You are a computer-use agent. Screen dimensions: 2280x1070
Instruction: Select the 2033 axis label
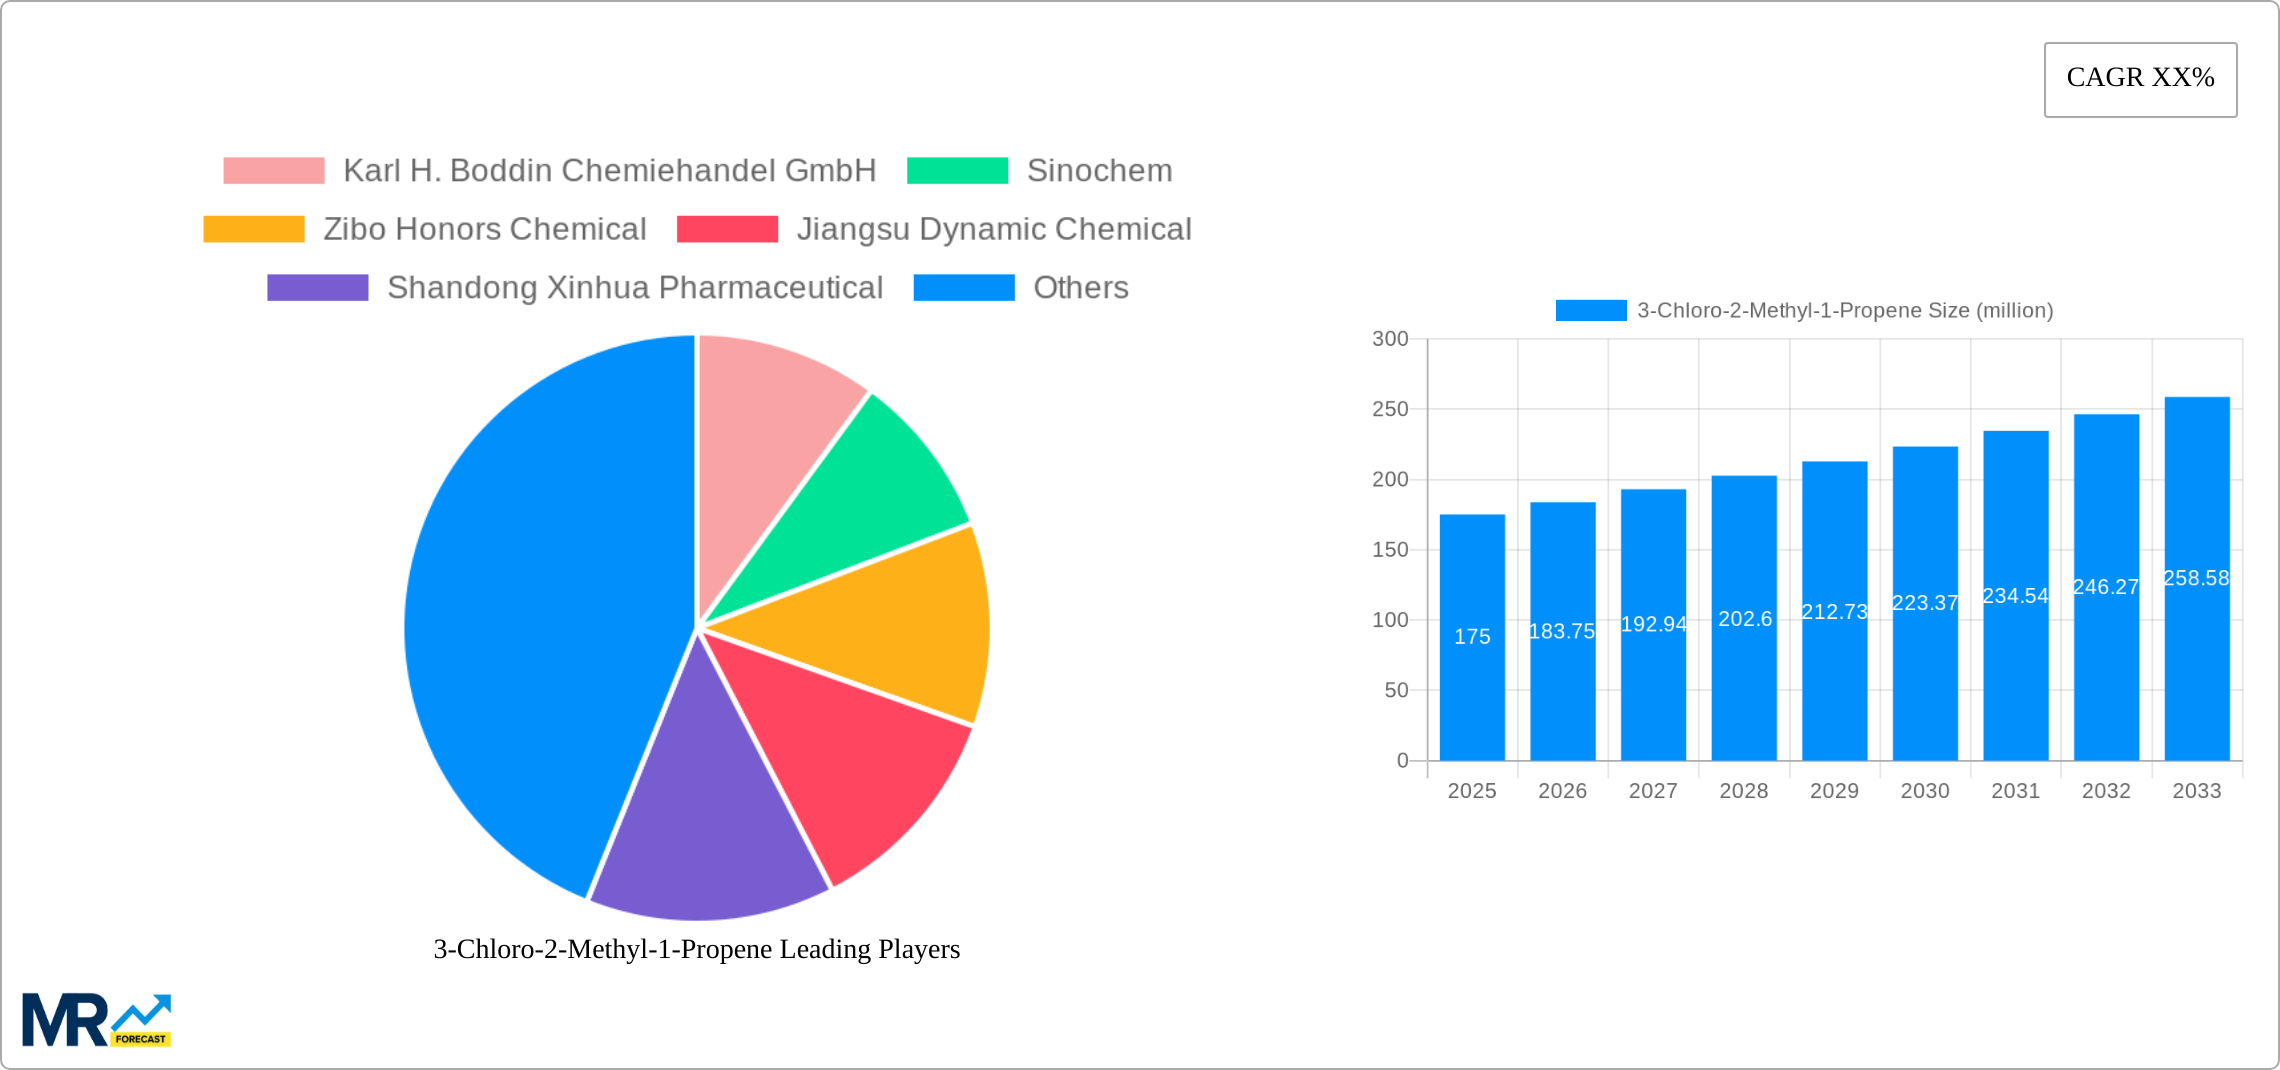pos(2196,790)
